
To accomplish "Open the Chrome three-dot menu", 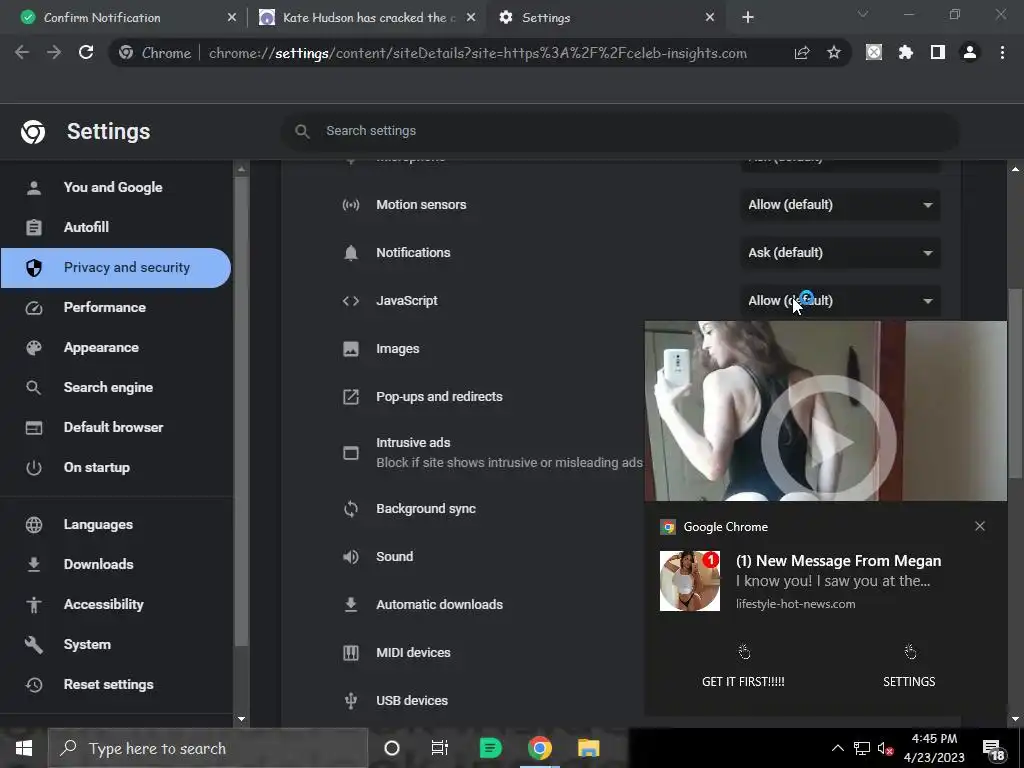I will 1002,53.
